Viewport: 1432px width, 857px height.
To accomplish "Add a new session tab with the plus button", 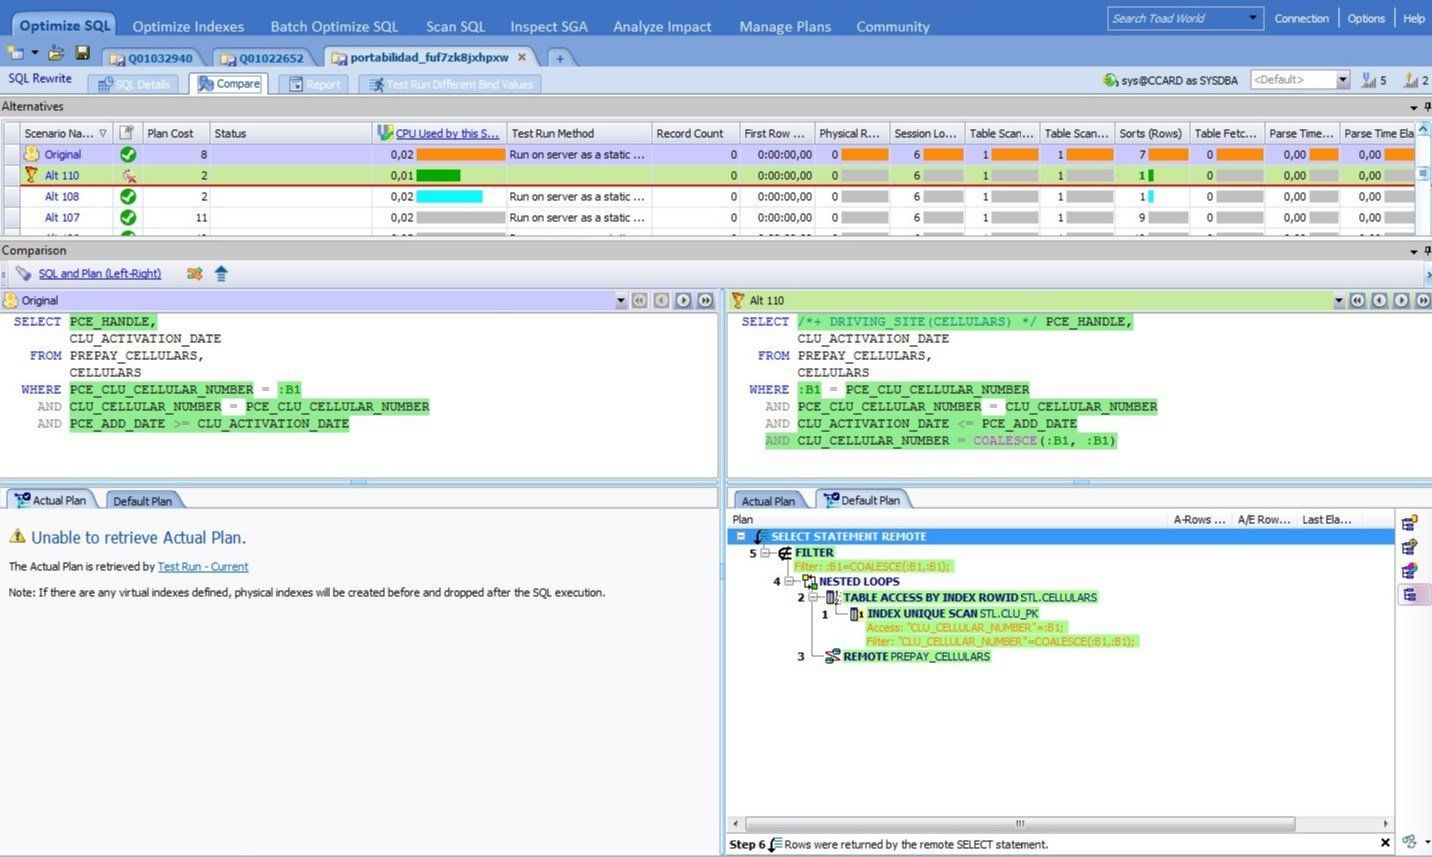I will [560, 58].
